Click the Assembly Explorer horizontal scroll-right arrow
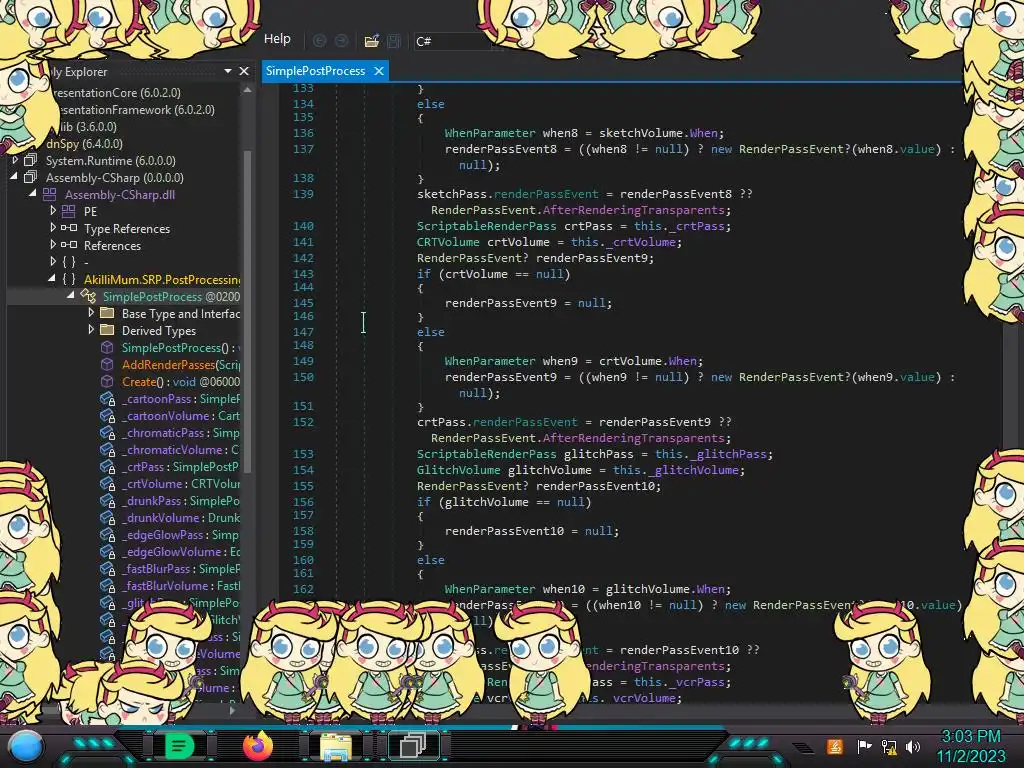 [x=232, y=709]
